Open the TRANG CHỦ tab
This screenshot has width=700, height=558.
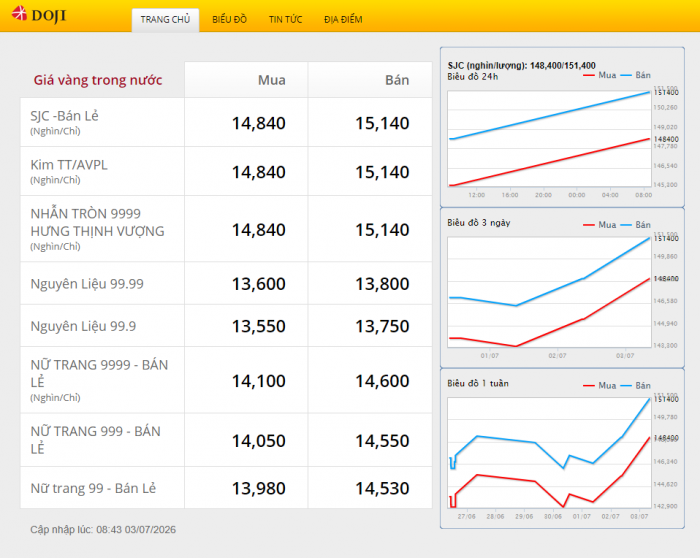[x=165, y=20]
